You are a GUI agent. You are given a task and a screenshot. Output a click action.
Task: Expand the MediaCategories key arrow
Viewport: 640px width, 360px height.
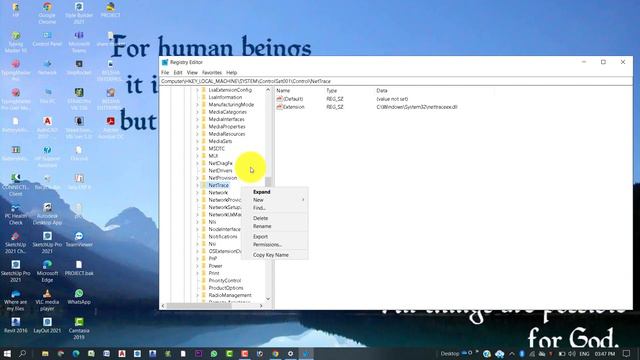[198, 112]
